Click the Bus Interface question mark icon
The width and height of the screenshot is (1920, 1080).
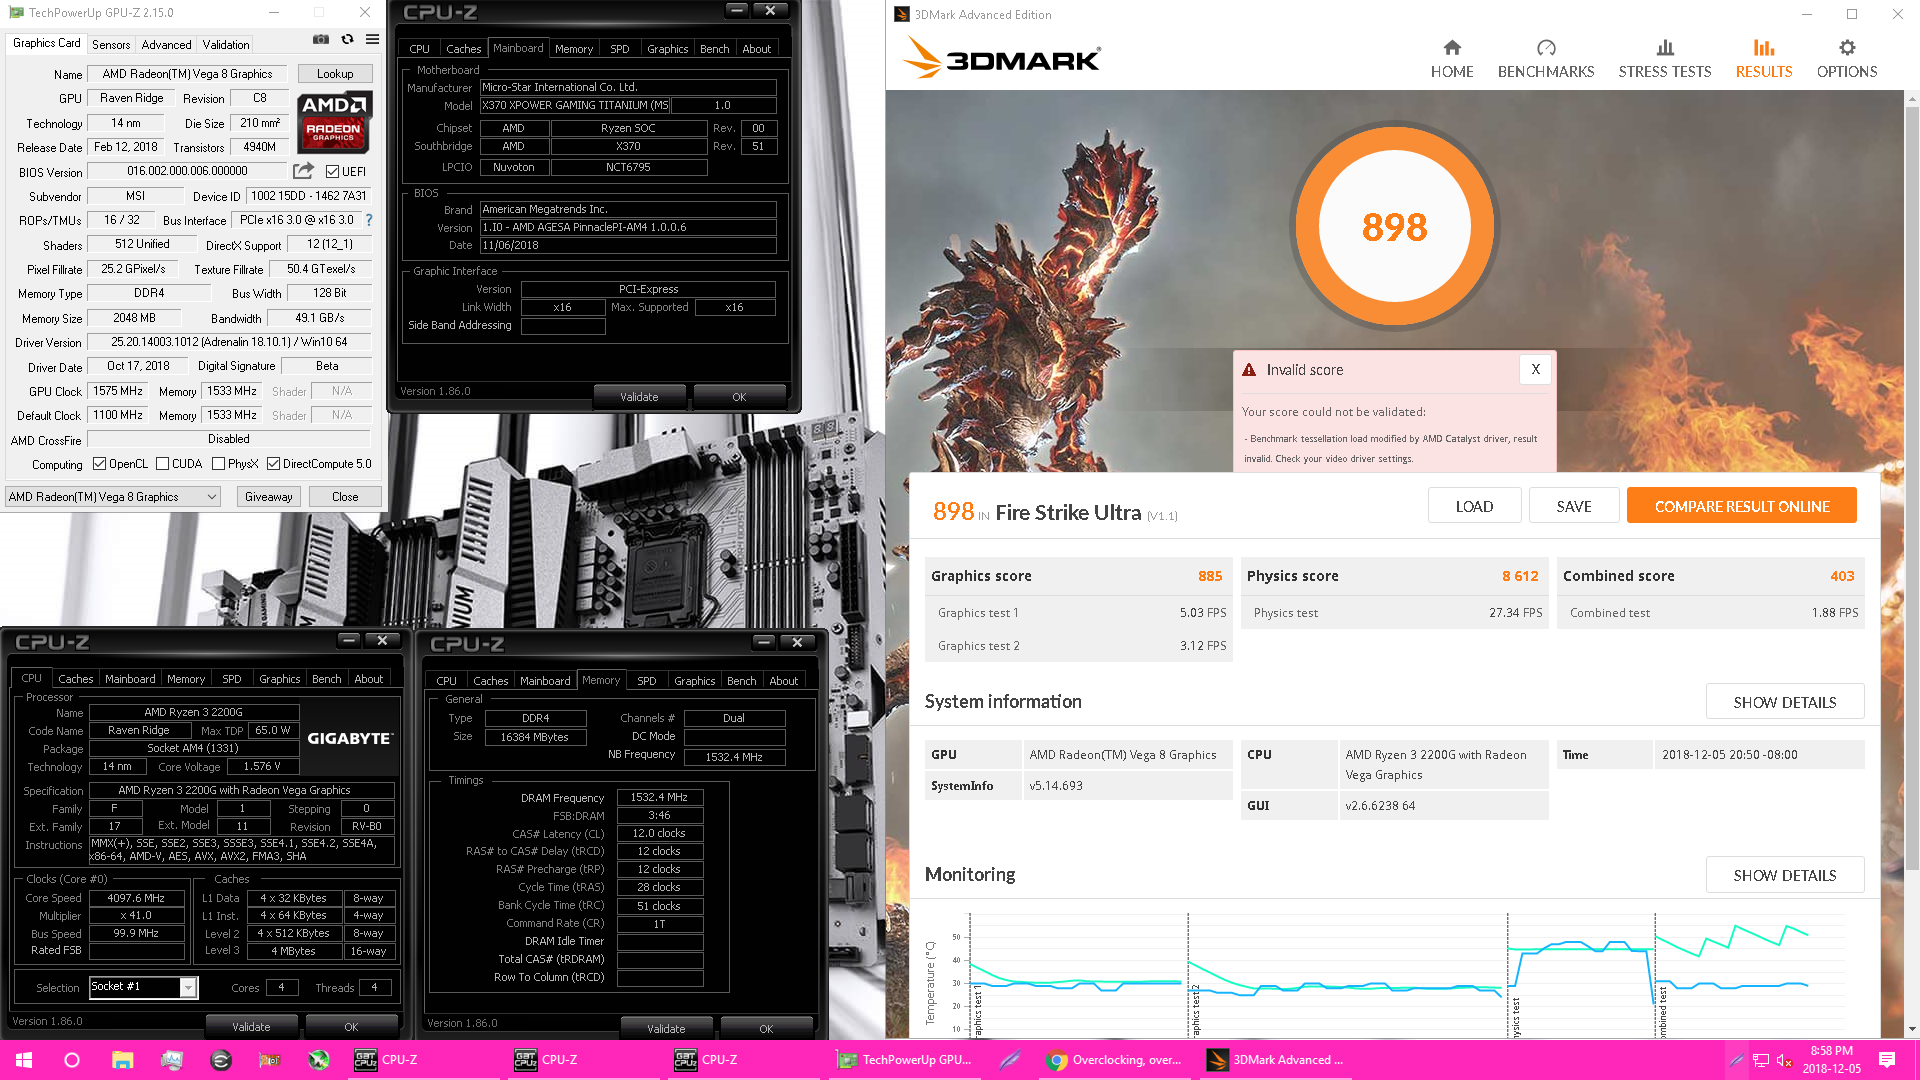point(369,220)
